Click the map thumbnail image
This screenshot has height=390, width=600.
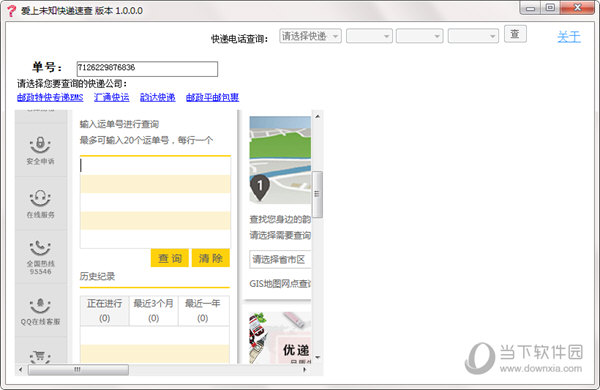point(280,160)
